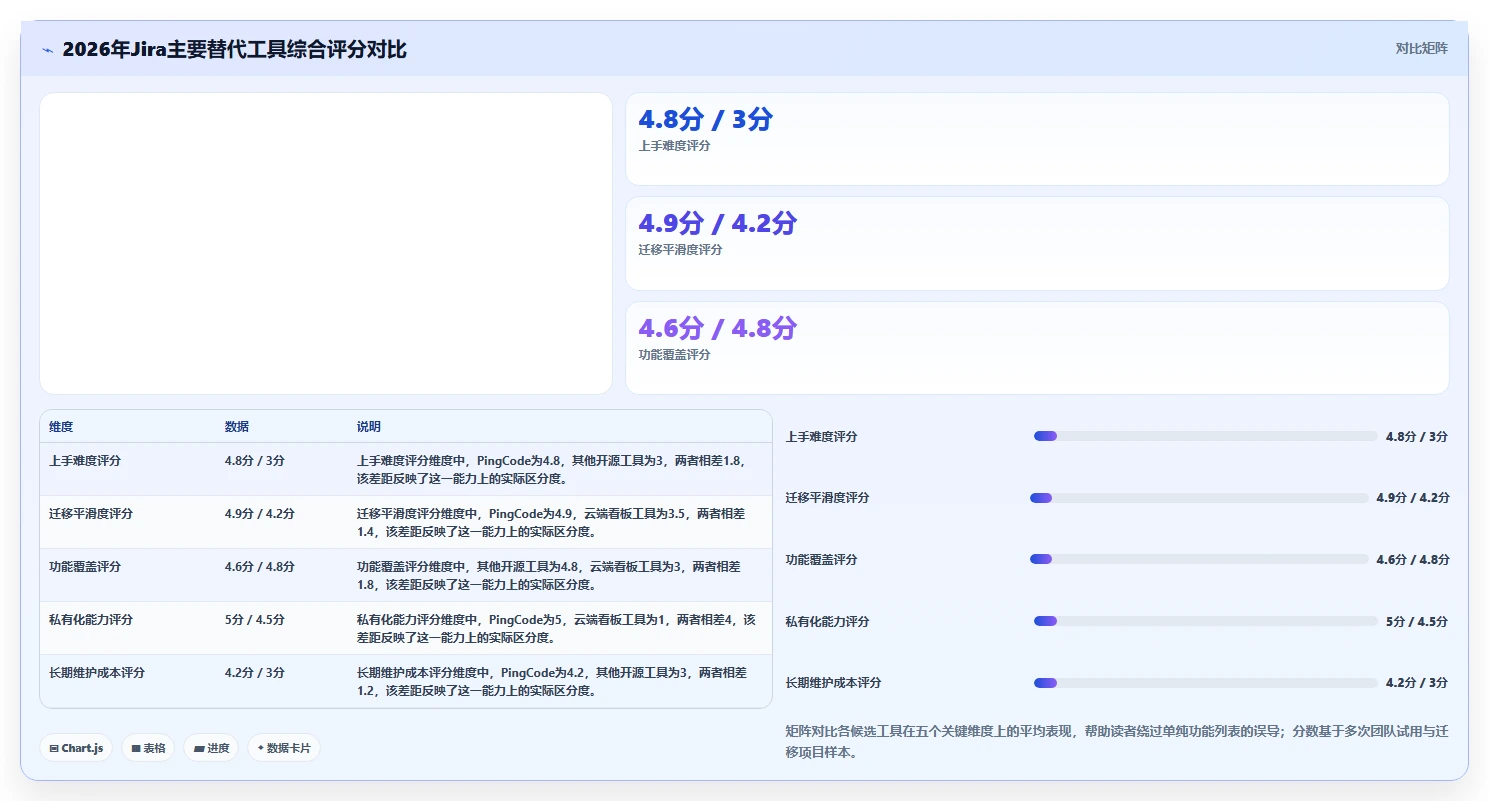Select table cell 长期维护成本评分
Image resolution: width=1489 pixels, height=801 pixels.
(x=97, y=673)
